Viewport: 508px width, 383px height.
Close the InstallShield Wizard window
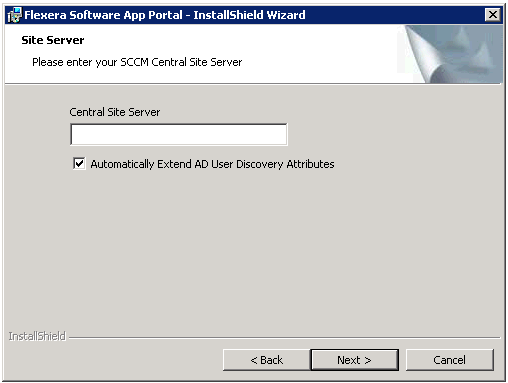pos(492,15)
